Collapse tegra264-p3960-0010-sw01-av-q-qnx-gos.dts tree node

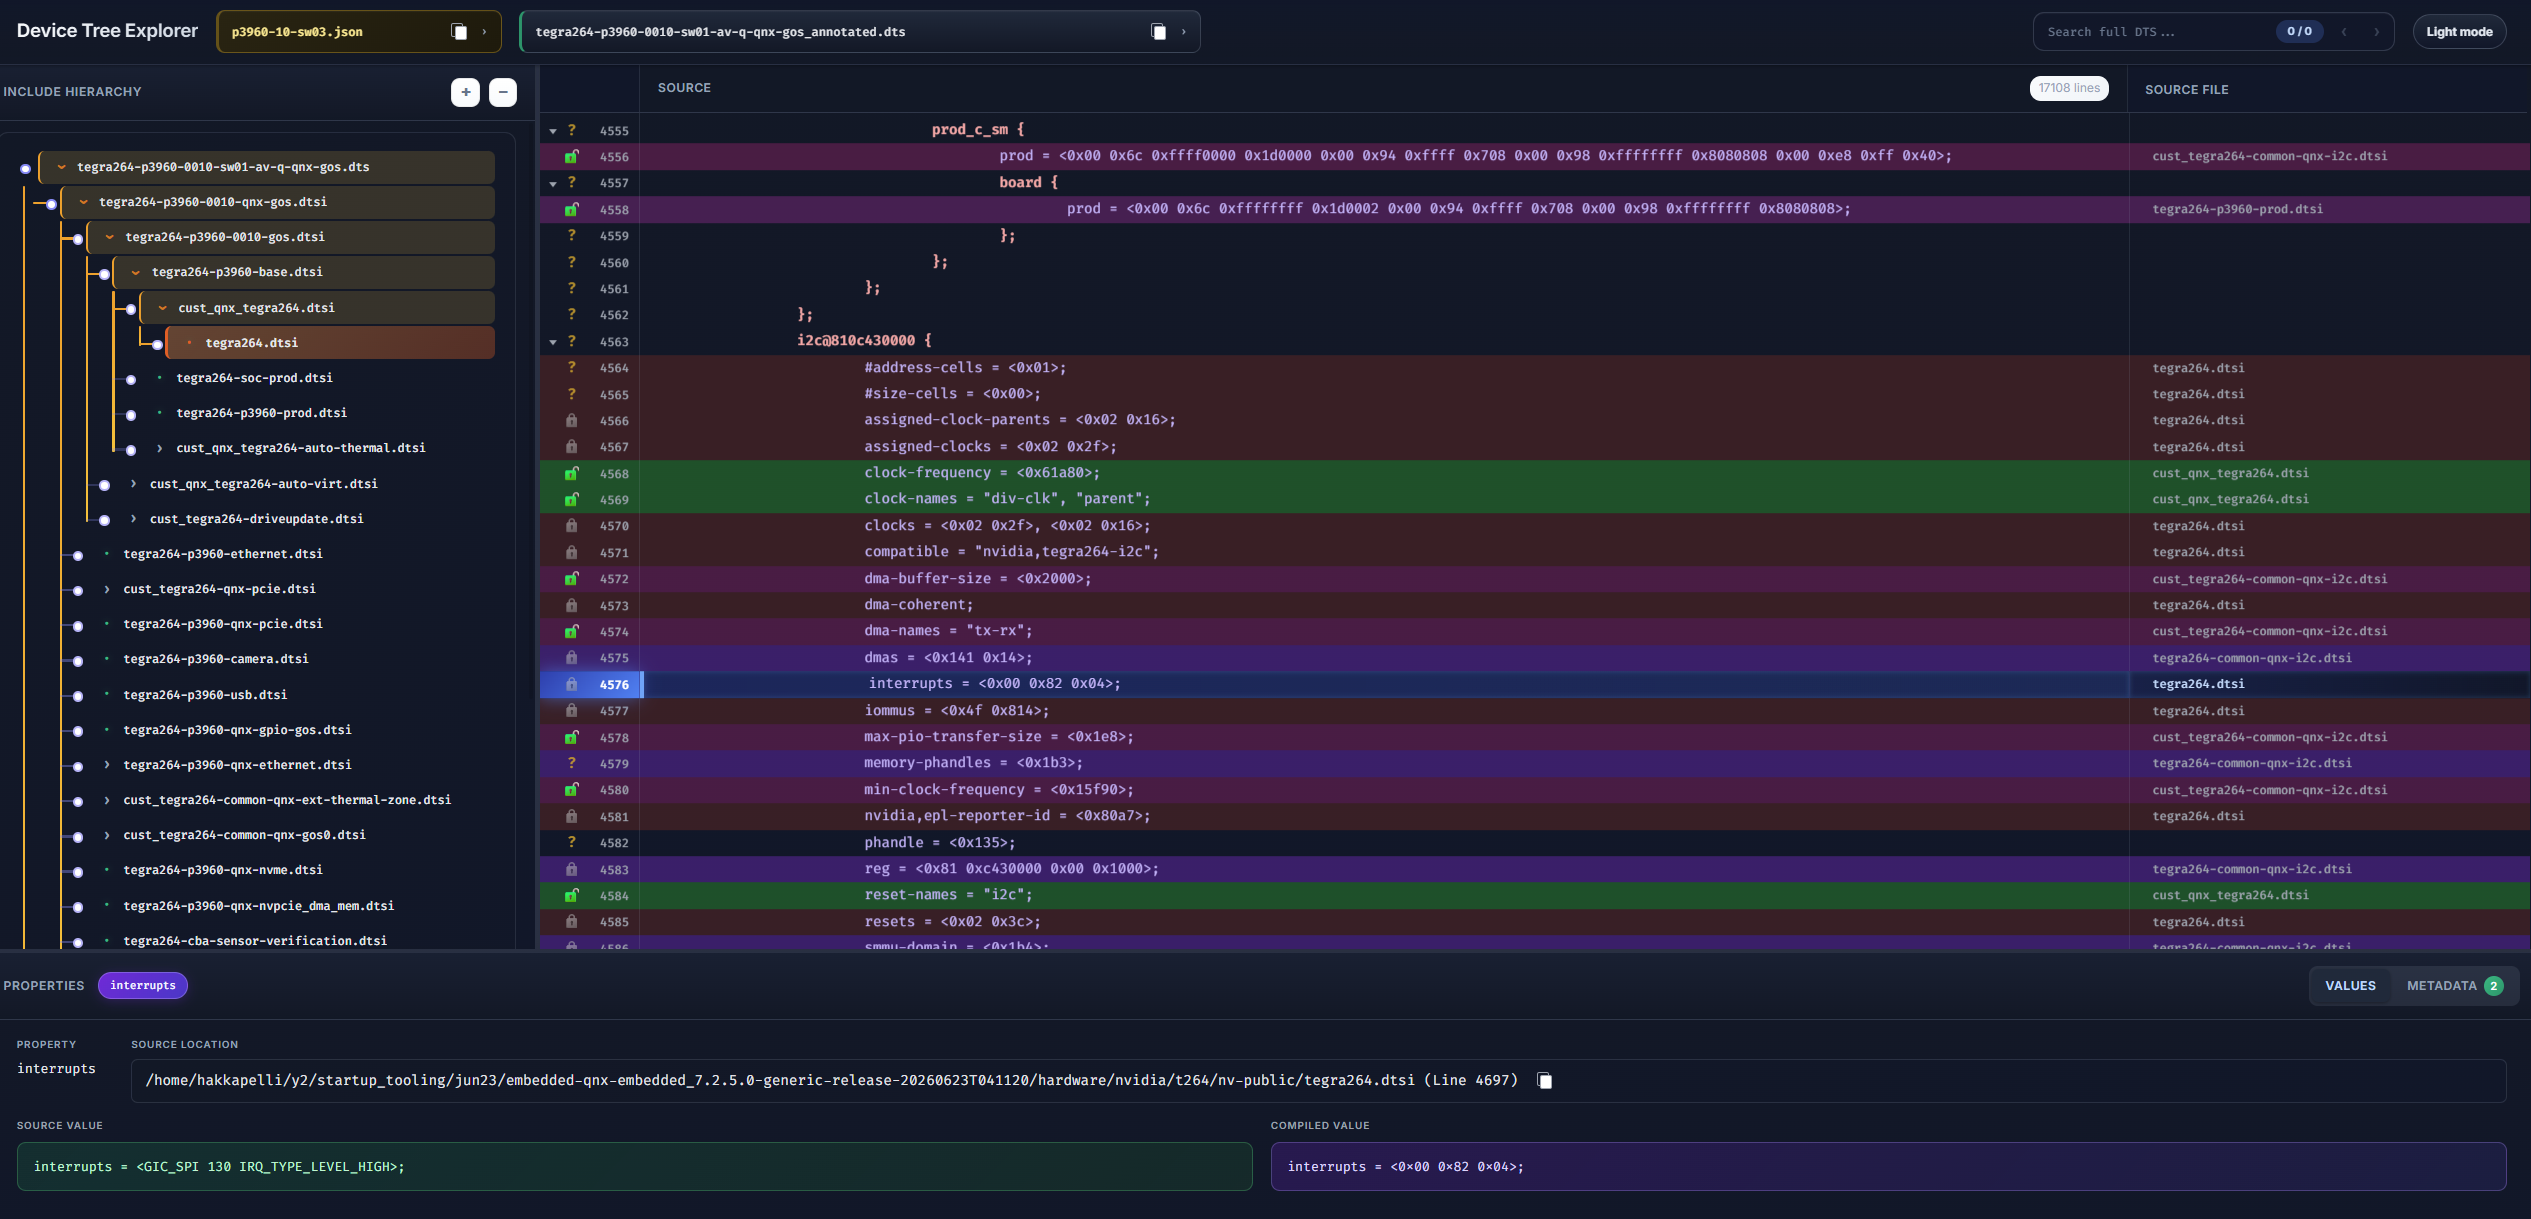pyautogui.click(x=61, y=167)
